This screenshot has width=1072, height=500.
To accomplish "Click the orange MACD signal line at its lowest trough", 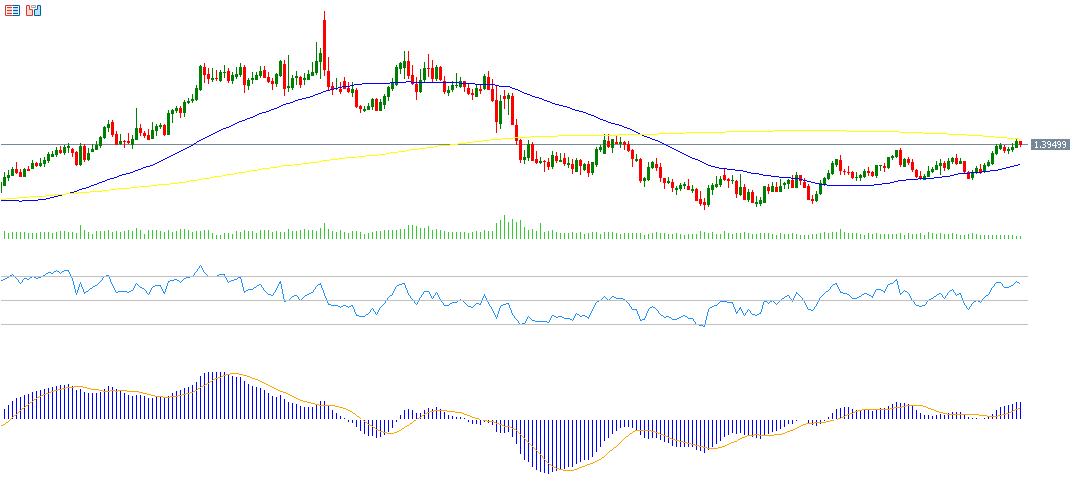I will click(x=562, y=470).
